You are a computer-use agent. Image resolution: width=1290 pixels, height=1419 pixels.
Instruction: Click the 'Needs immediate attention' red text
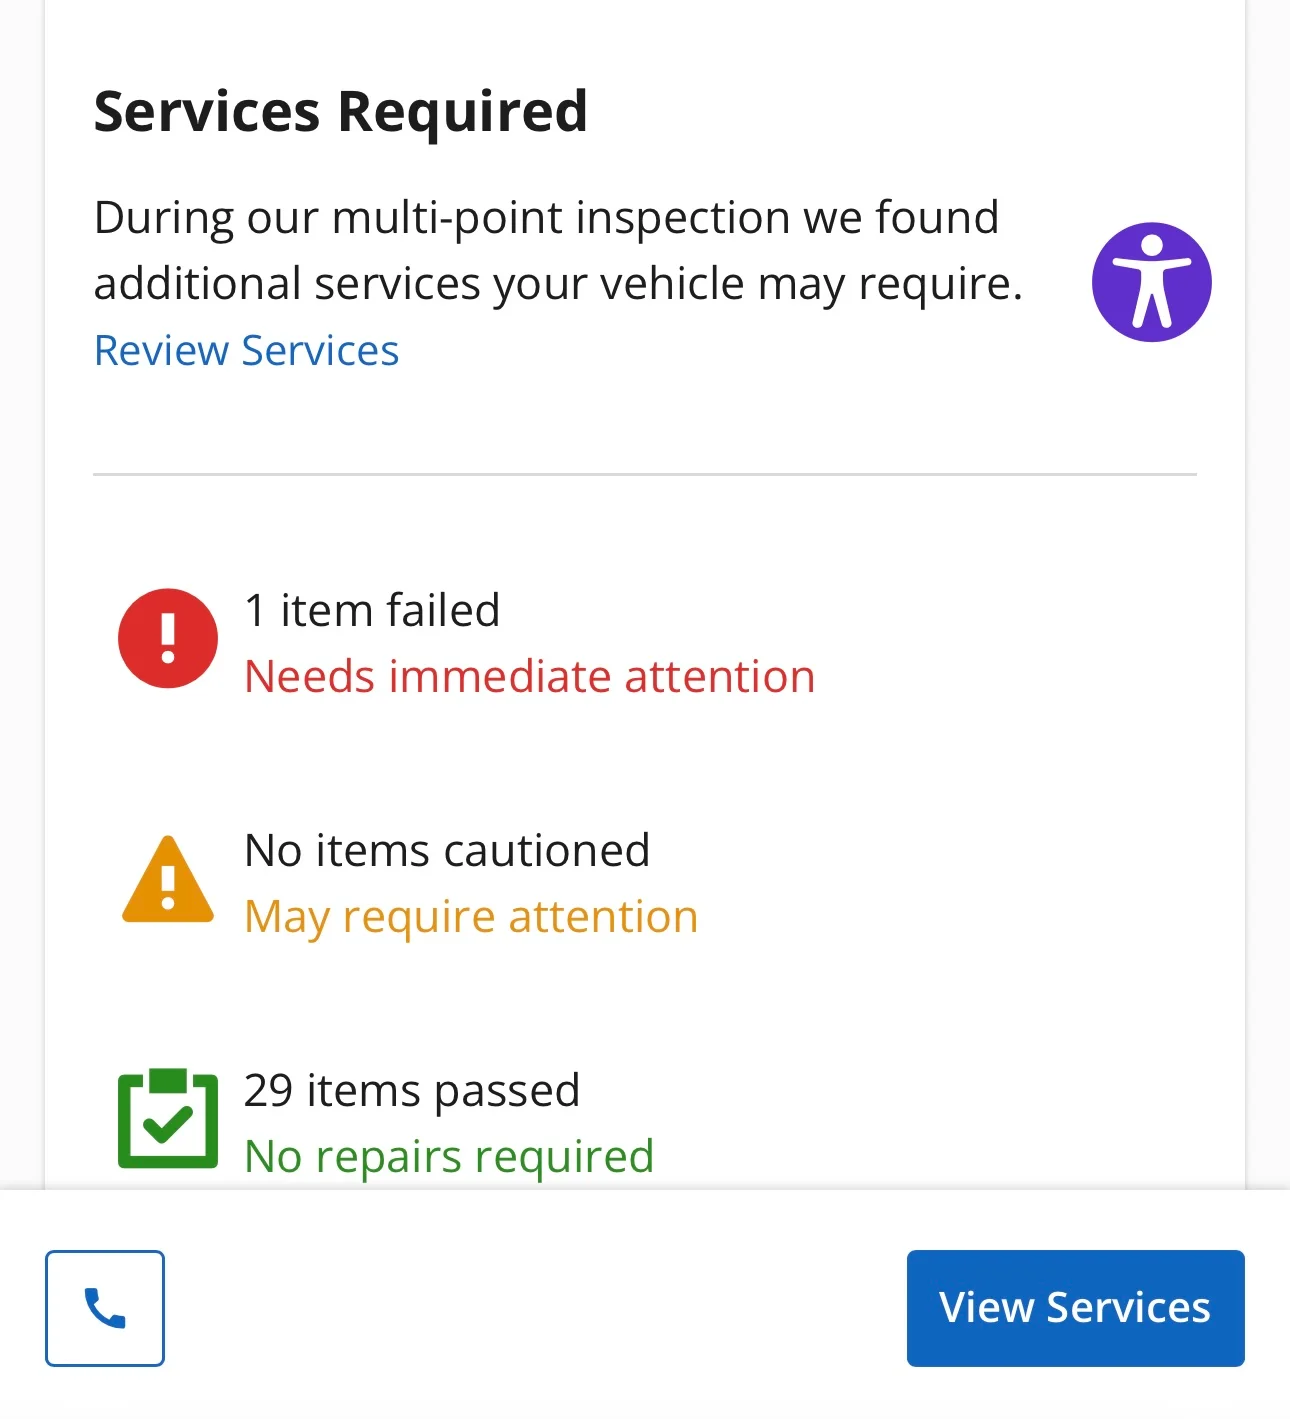click(x=529, y=677)
